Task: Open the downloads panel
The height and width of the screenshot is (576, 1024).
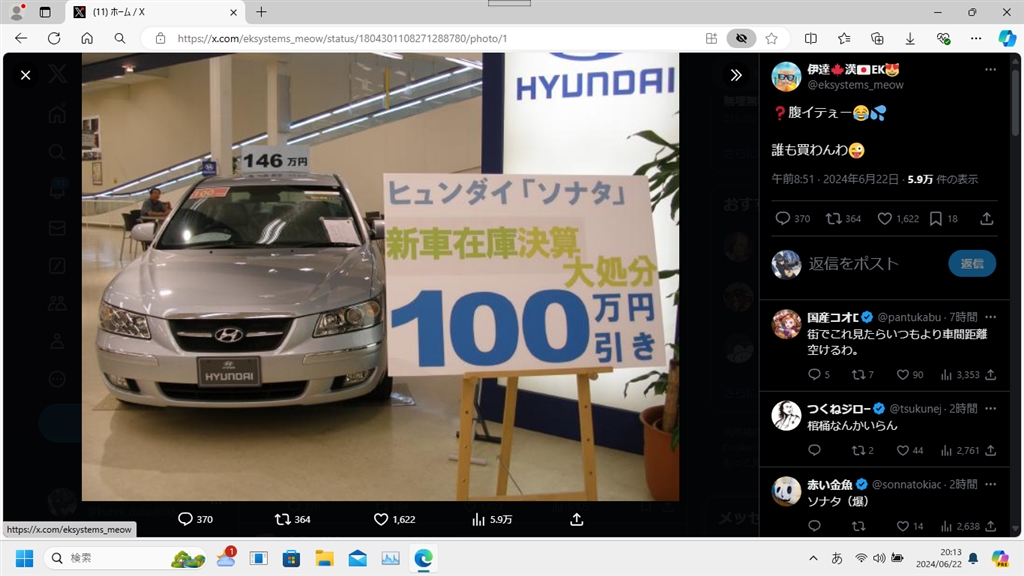Action: [x=910, y=39]
